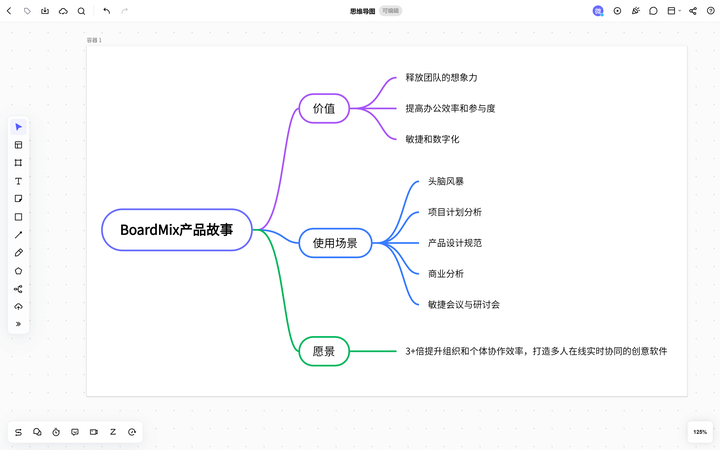Click the 头脑风暴 leaf text
Image resolution: width=720 pixels, height=450 pixels.
click(446, 181)
